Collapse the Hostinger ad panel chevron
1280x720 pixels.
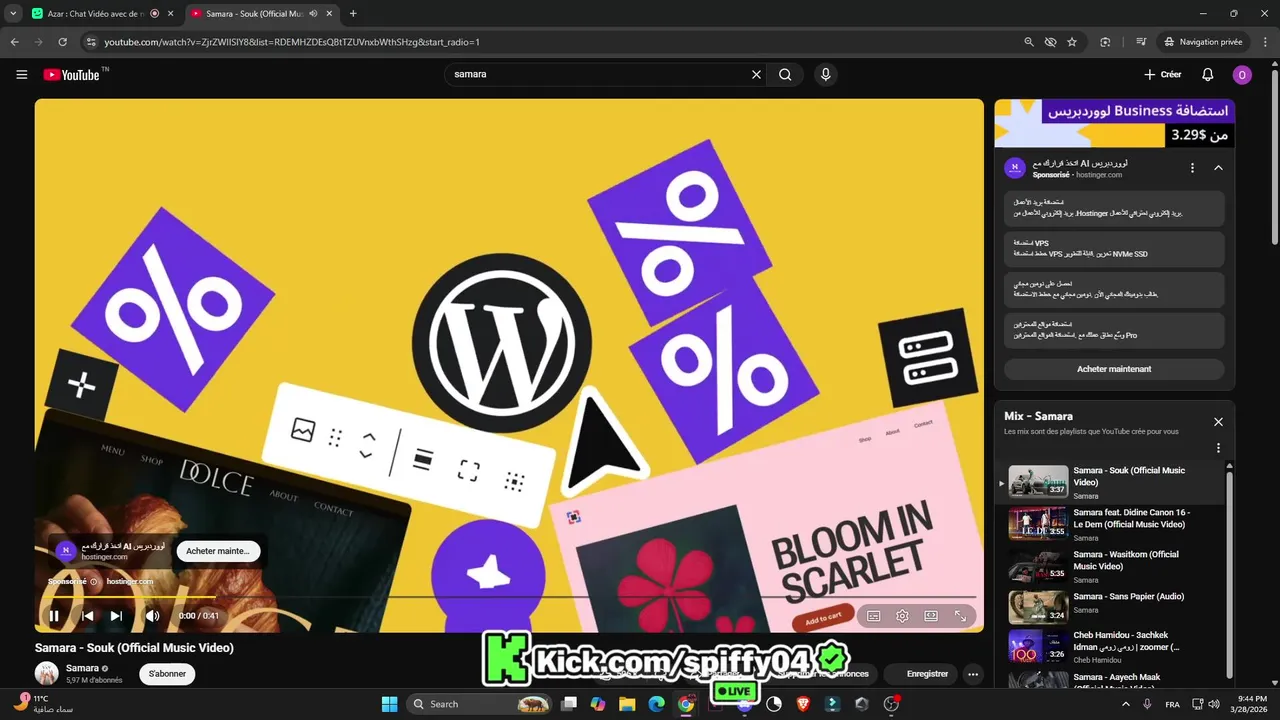click(1218, 168)
